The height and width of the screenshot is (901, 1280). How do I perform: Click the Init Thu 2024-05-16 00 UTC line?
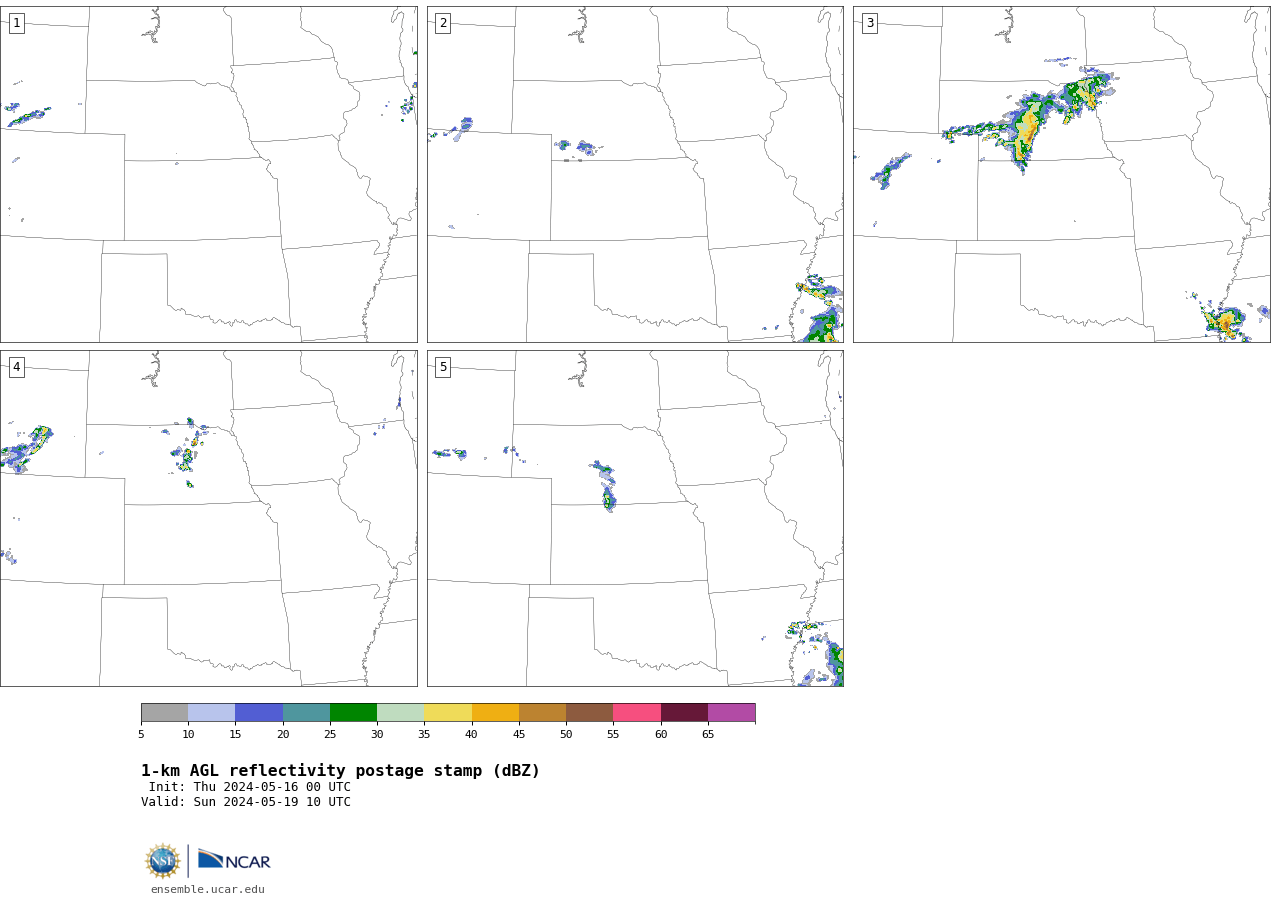pyautogui.click(x=250, y=787)
